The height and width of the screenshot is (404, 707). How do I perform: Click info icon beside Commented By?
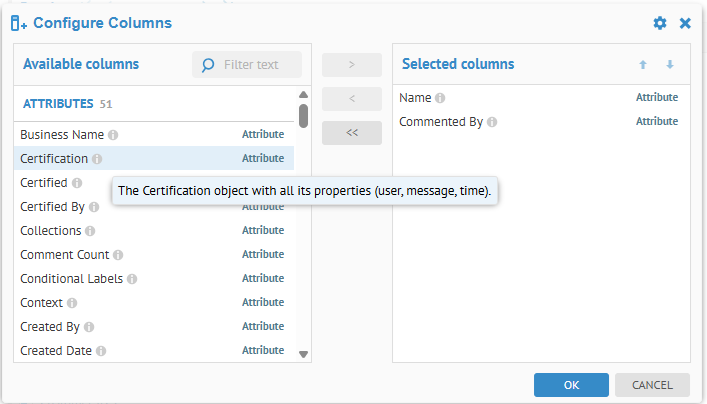coord(492,122)
